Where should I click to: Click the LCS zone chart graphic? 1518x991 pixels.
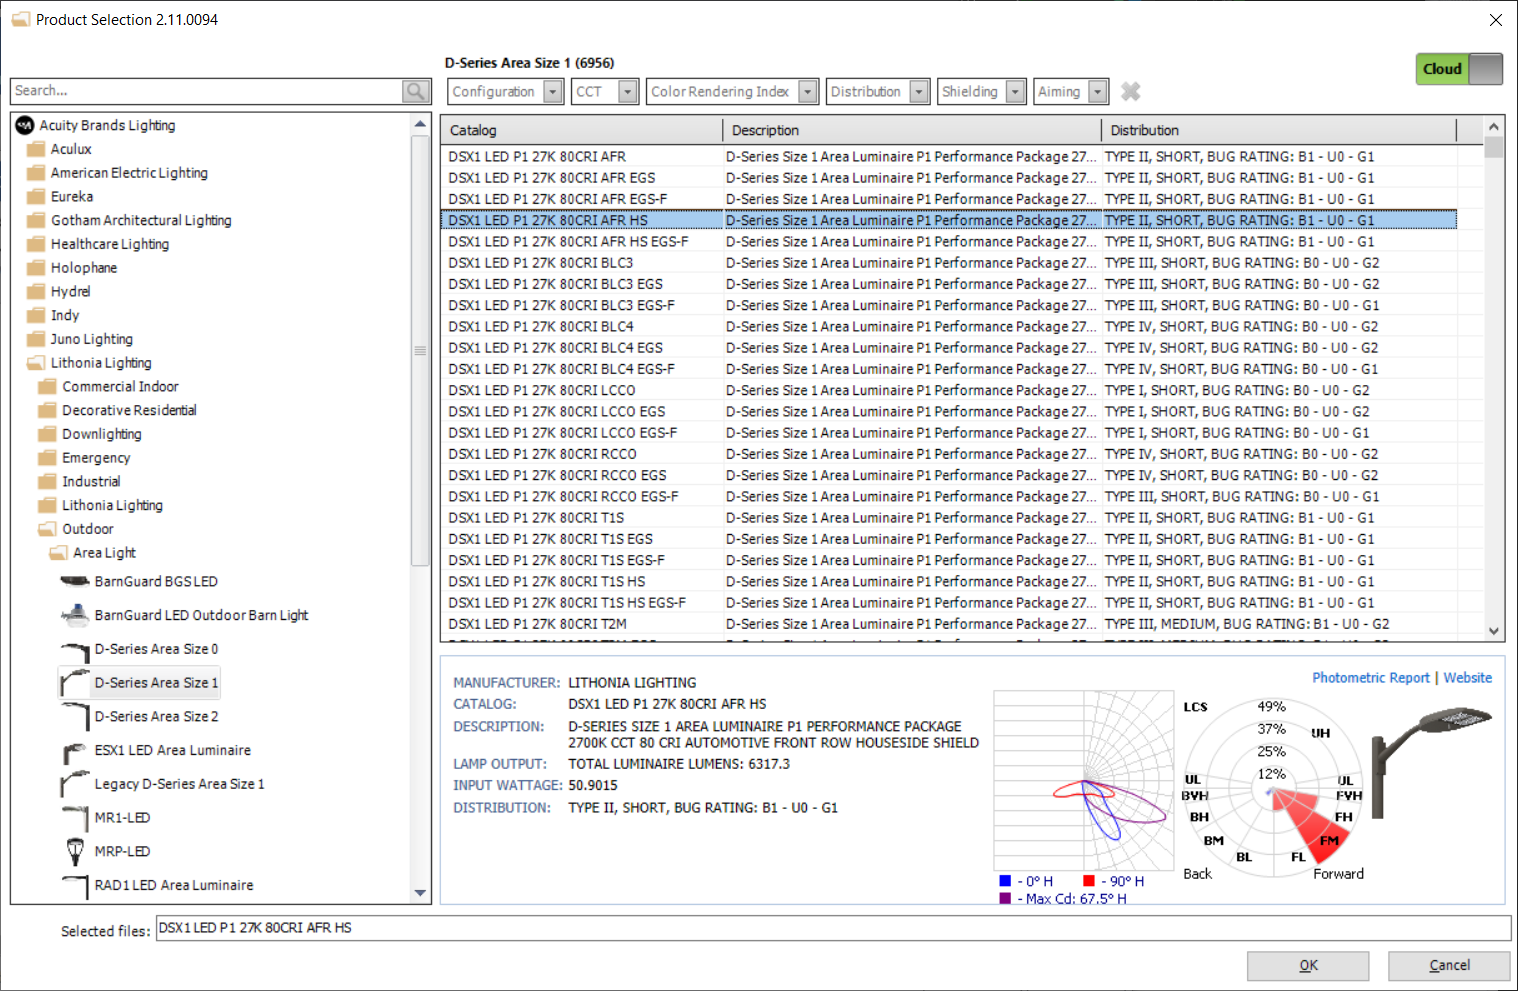[1272, 786]
